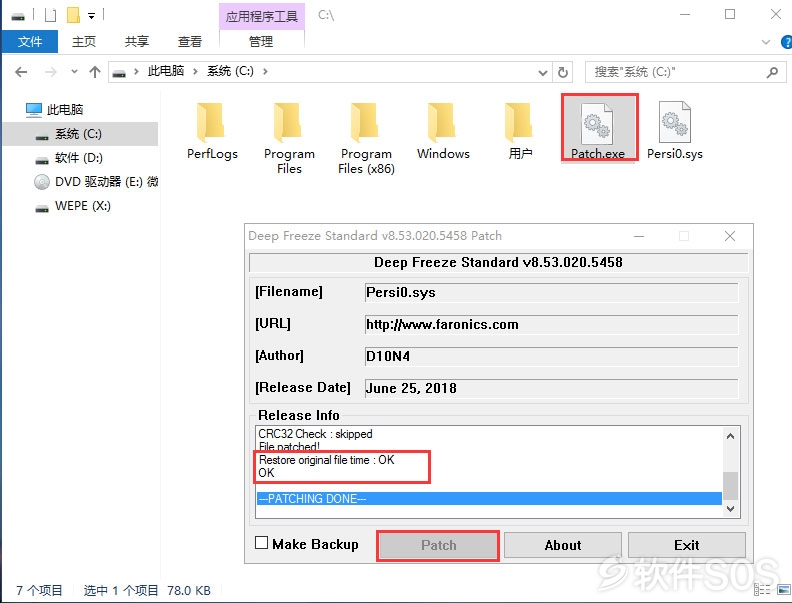
Task: Minimize the Deep Freeze Patch window
Action: coord(639,236)
